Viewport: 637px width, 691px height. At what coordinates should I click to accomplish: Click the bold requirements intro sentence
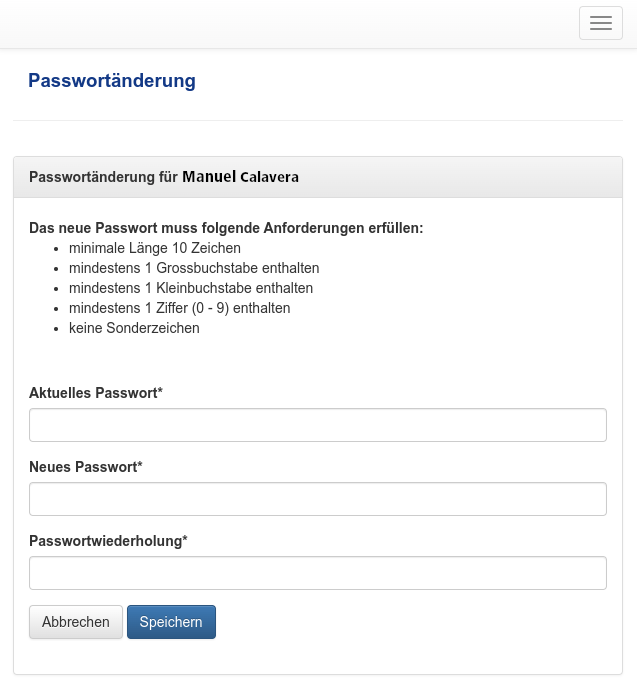(226, 228)
